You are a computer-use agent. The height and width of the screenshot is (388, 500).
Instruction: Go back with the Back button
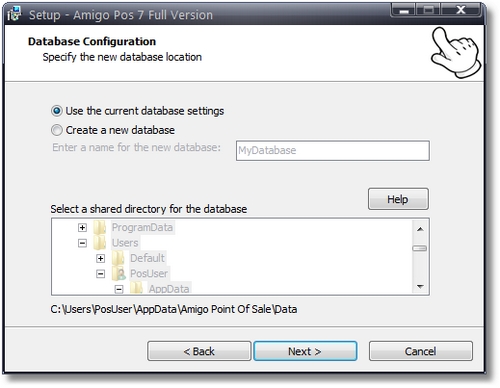pyautogui.click(x=199, y=351)
